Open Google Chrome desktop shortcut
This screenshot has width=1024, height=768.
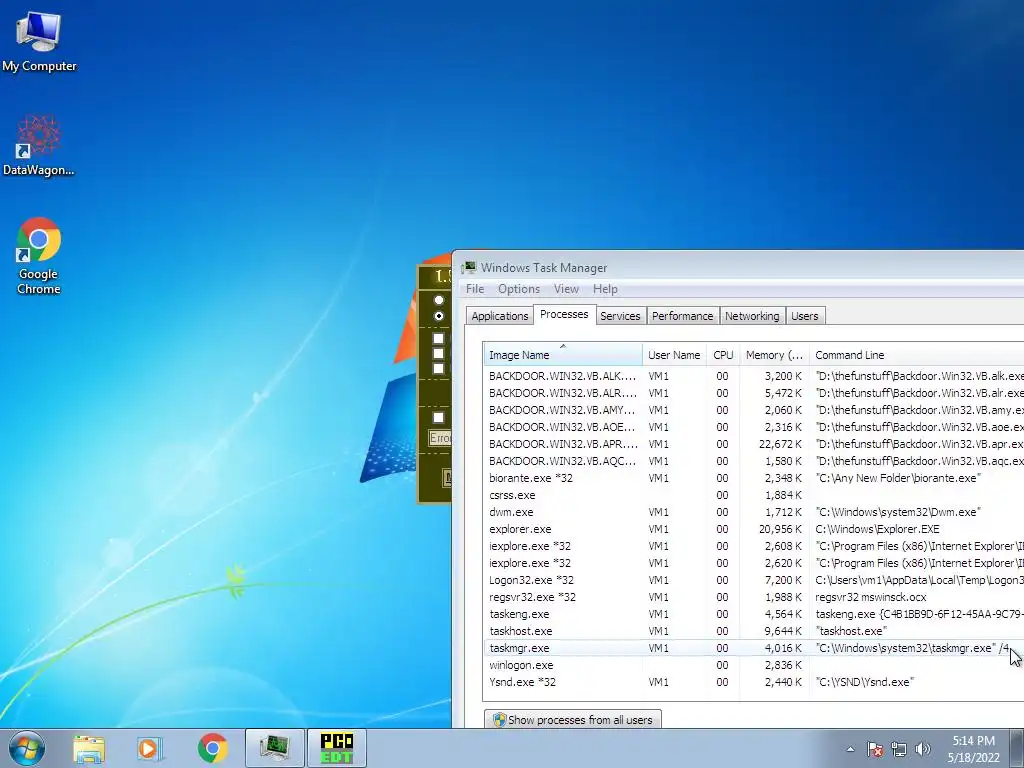(39, 256)
